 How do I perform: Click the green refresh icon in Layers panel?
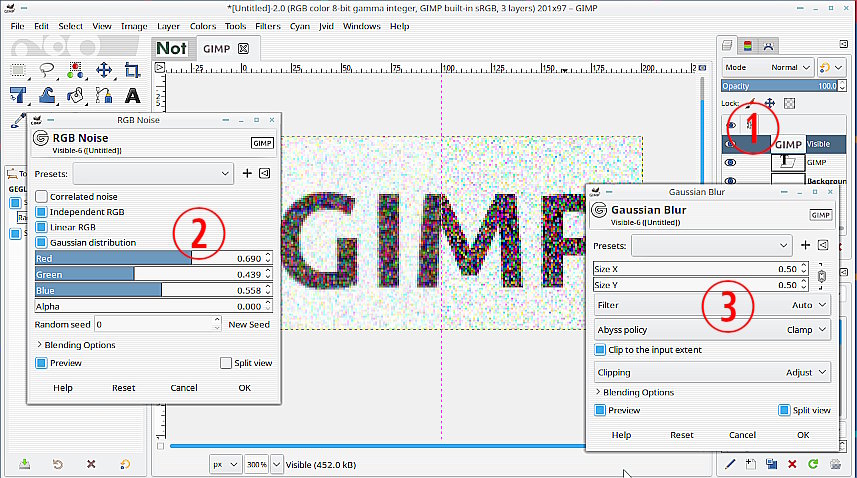coord(813,464)
